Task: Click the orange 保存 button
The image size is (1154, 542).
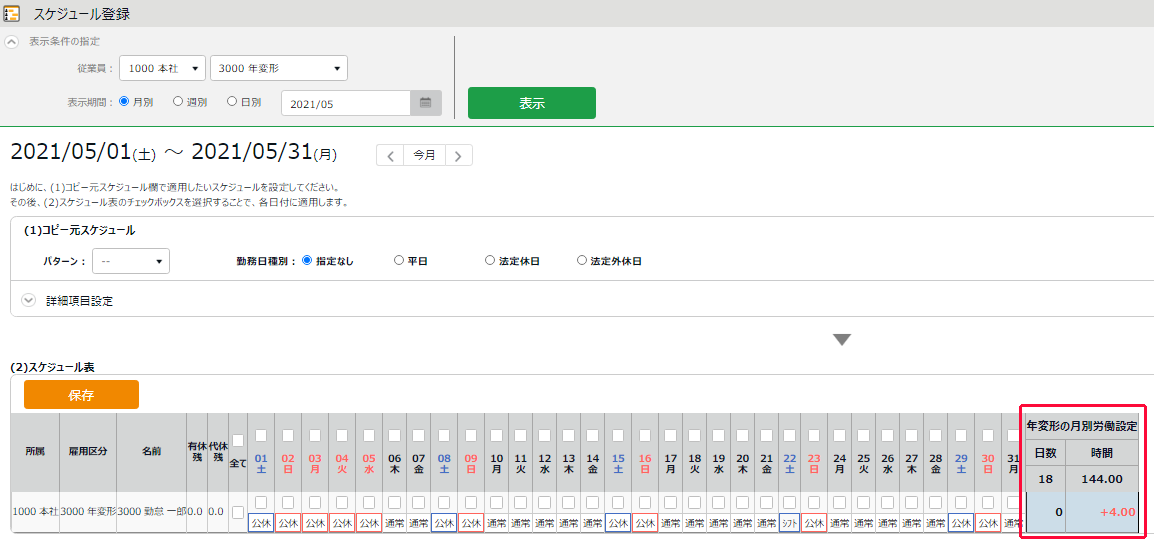Action: click(x=81, y=395)
